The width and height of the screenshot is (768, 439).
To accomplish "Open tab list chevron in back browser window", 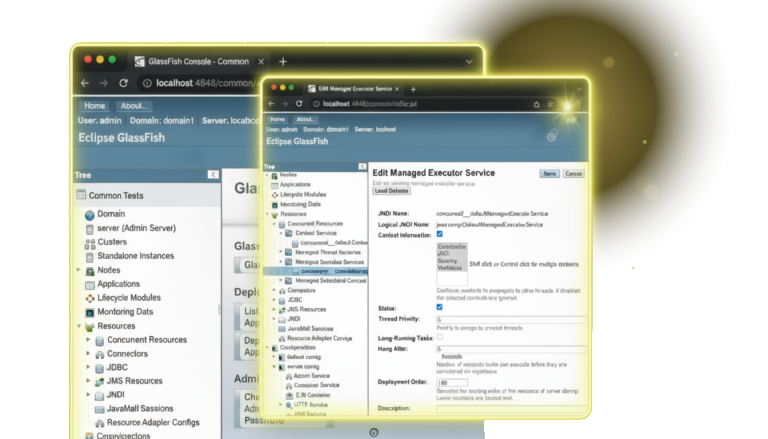I will point(469,62).
